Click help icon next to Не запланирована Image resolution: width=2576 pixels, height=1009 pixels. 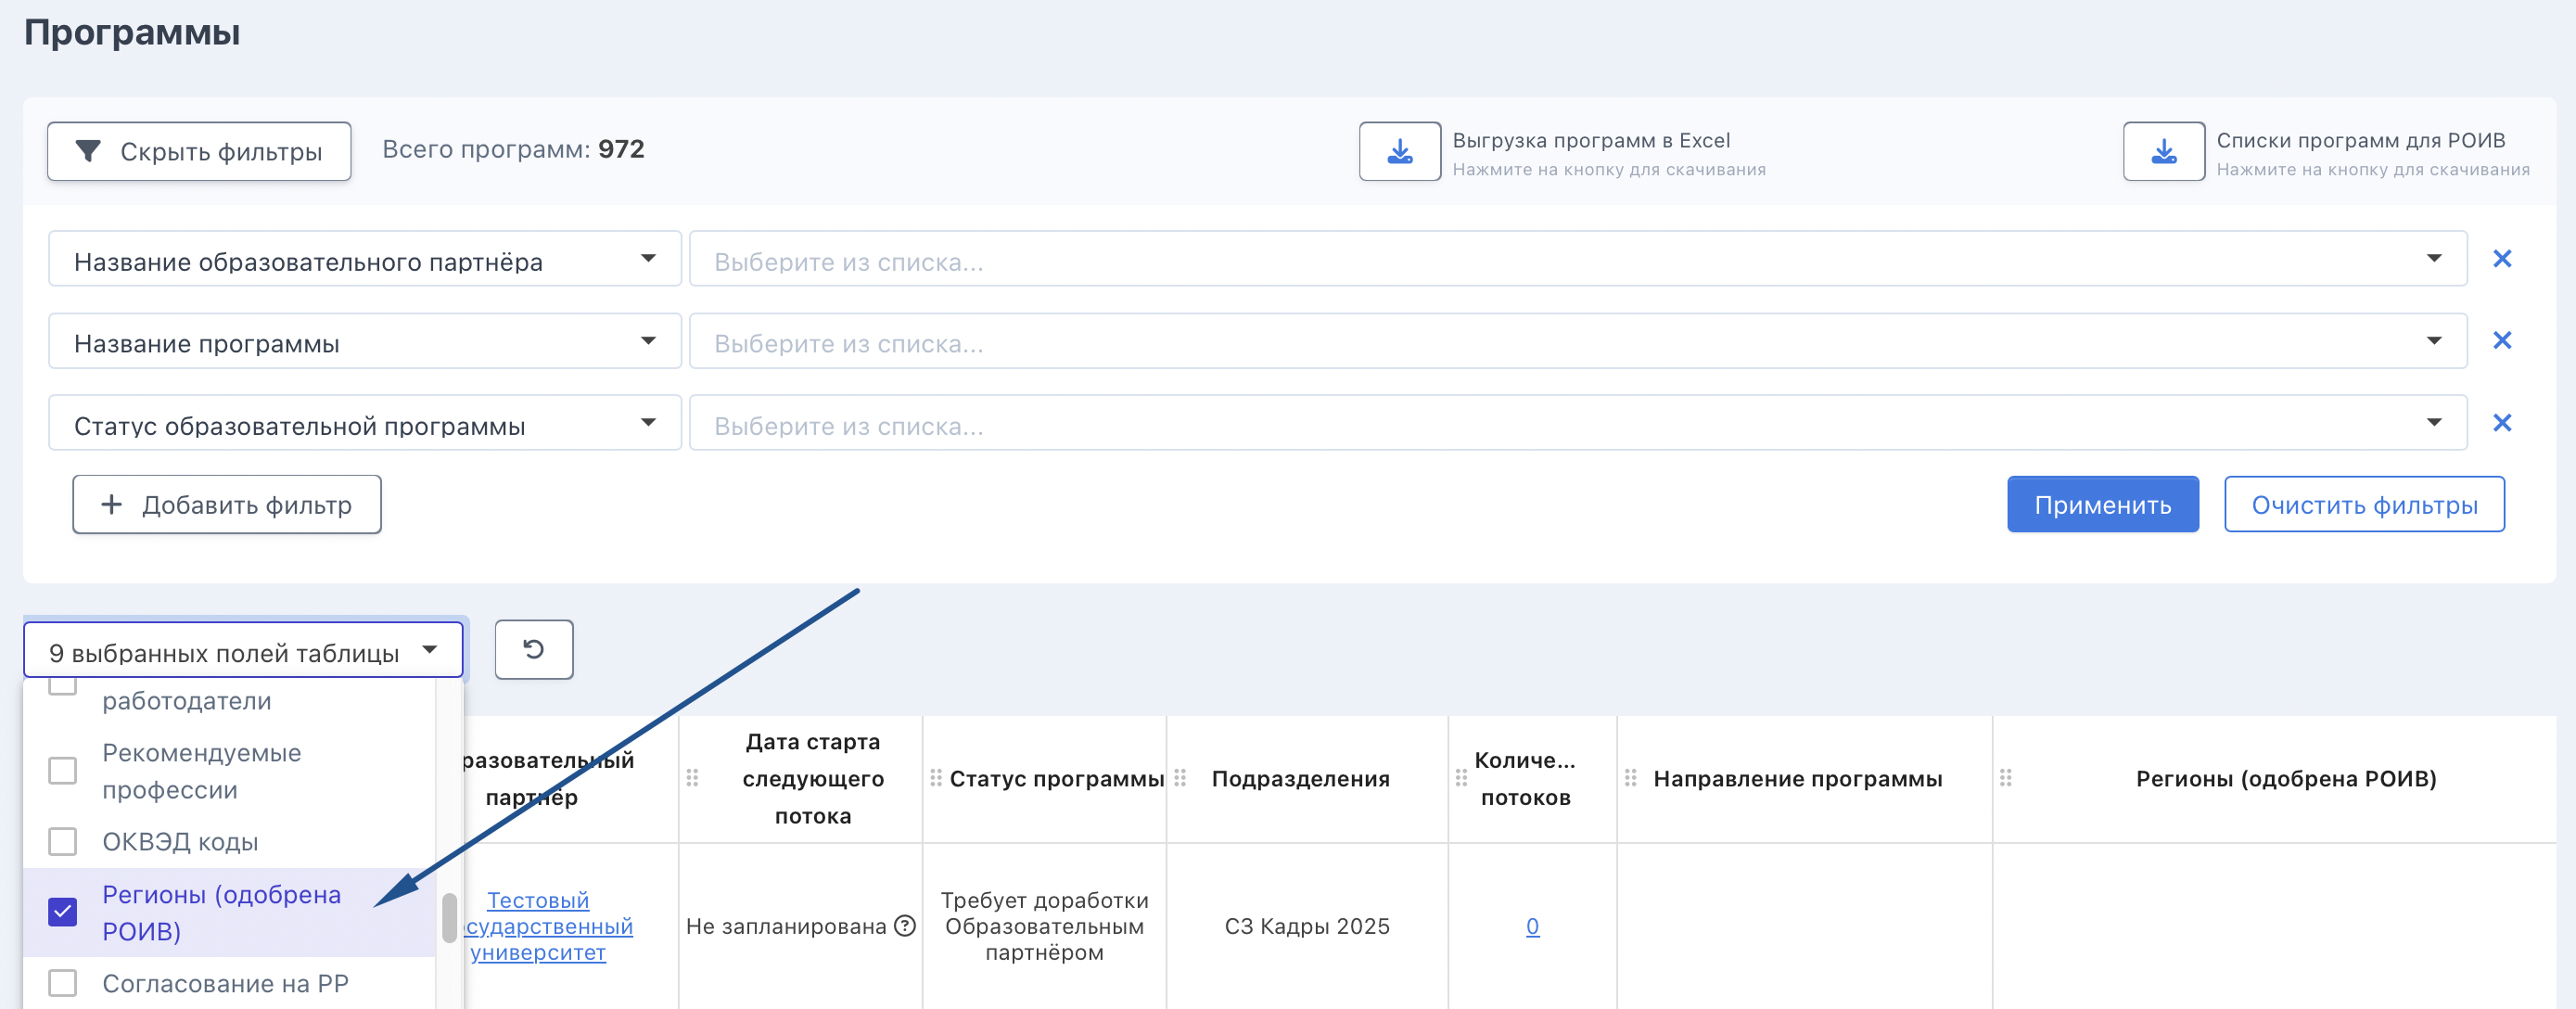(x=905, y=926)
